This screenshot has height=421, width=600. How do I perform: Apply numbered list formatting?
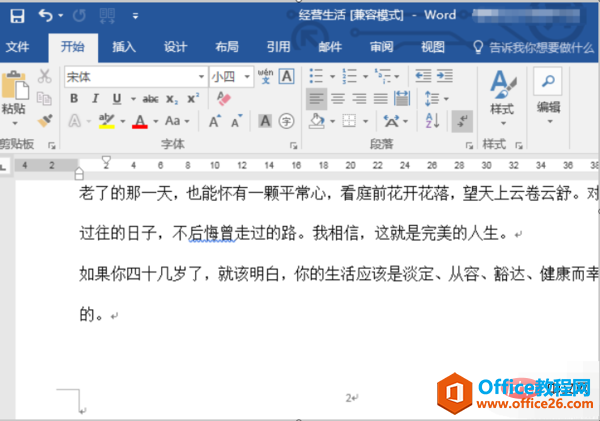[349, 76]
